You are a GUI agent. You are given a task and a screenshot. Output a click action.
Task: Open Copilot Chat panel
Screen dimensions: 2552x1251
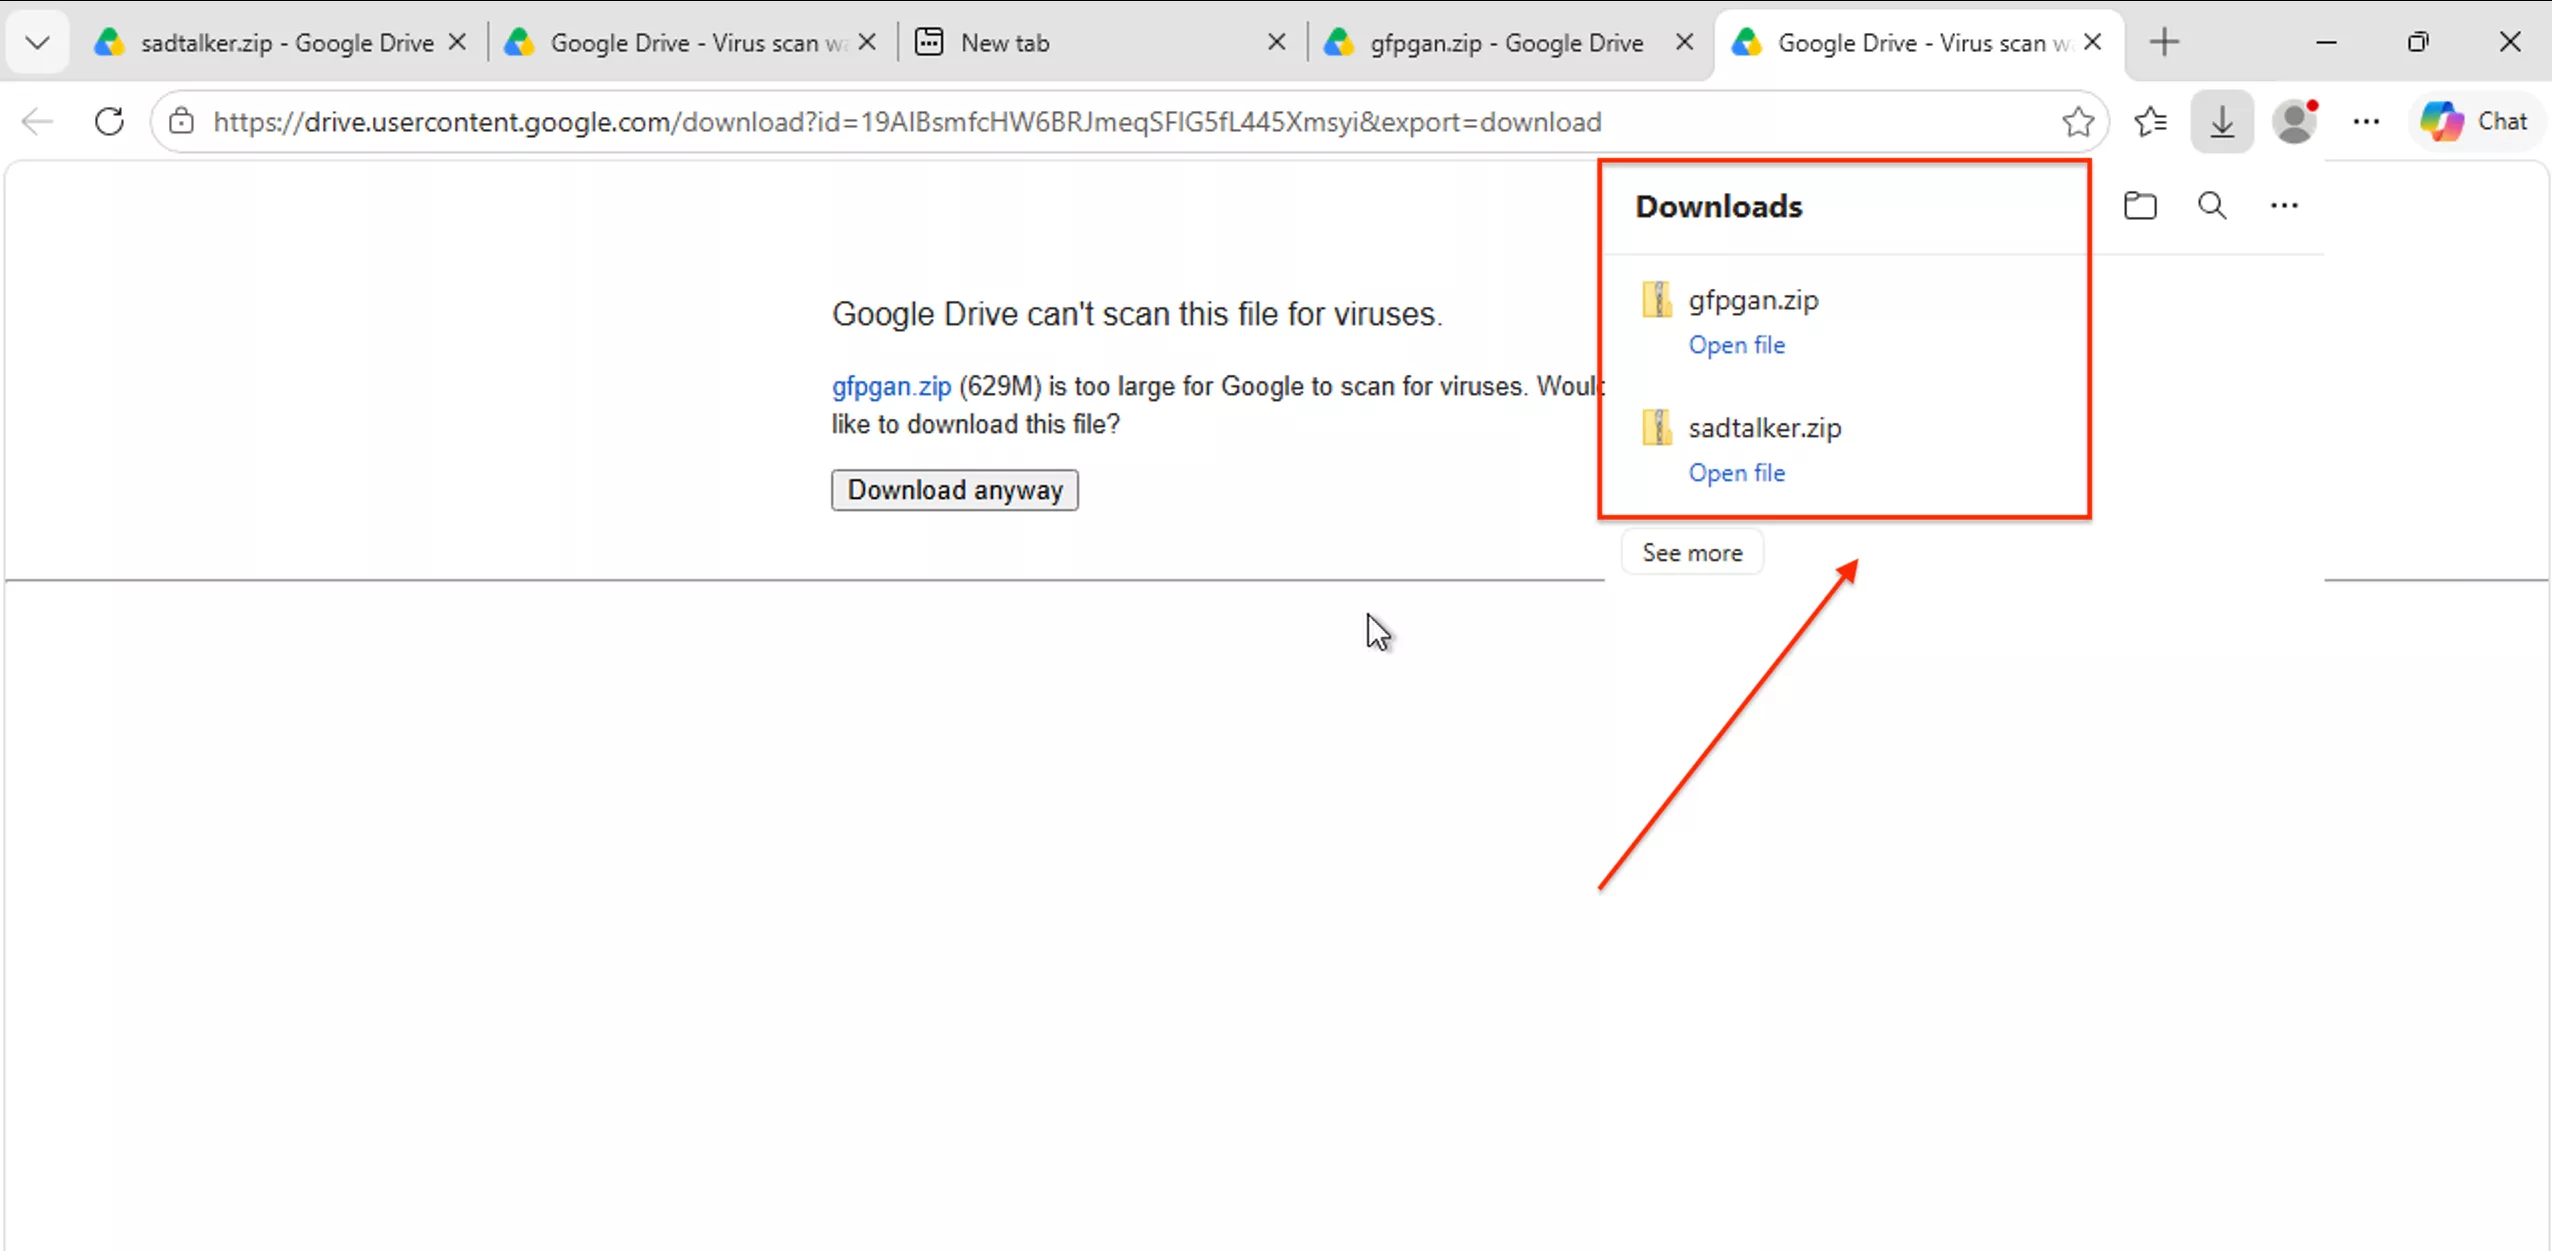[2476, 122]
